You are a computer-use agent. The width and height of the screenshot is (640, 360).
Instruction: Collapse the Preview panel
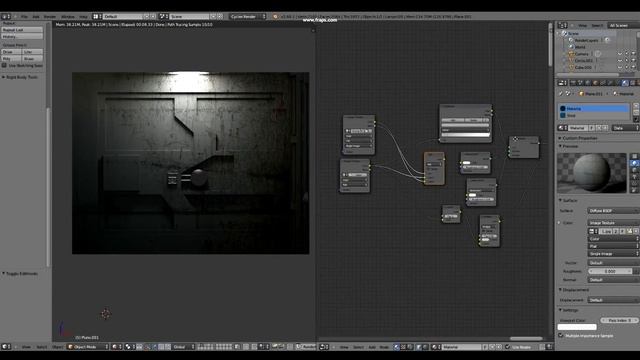coord(569,146)
